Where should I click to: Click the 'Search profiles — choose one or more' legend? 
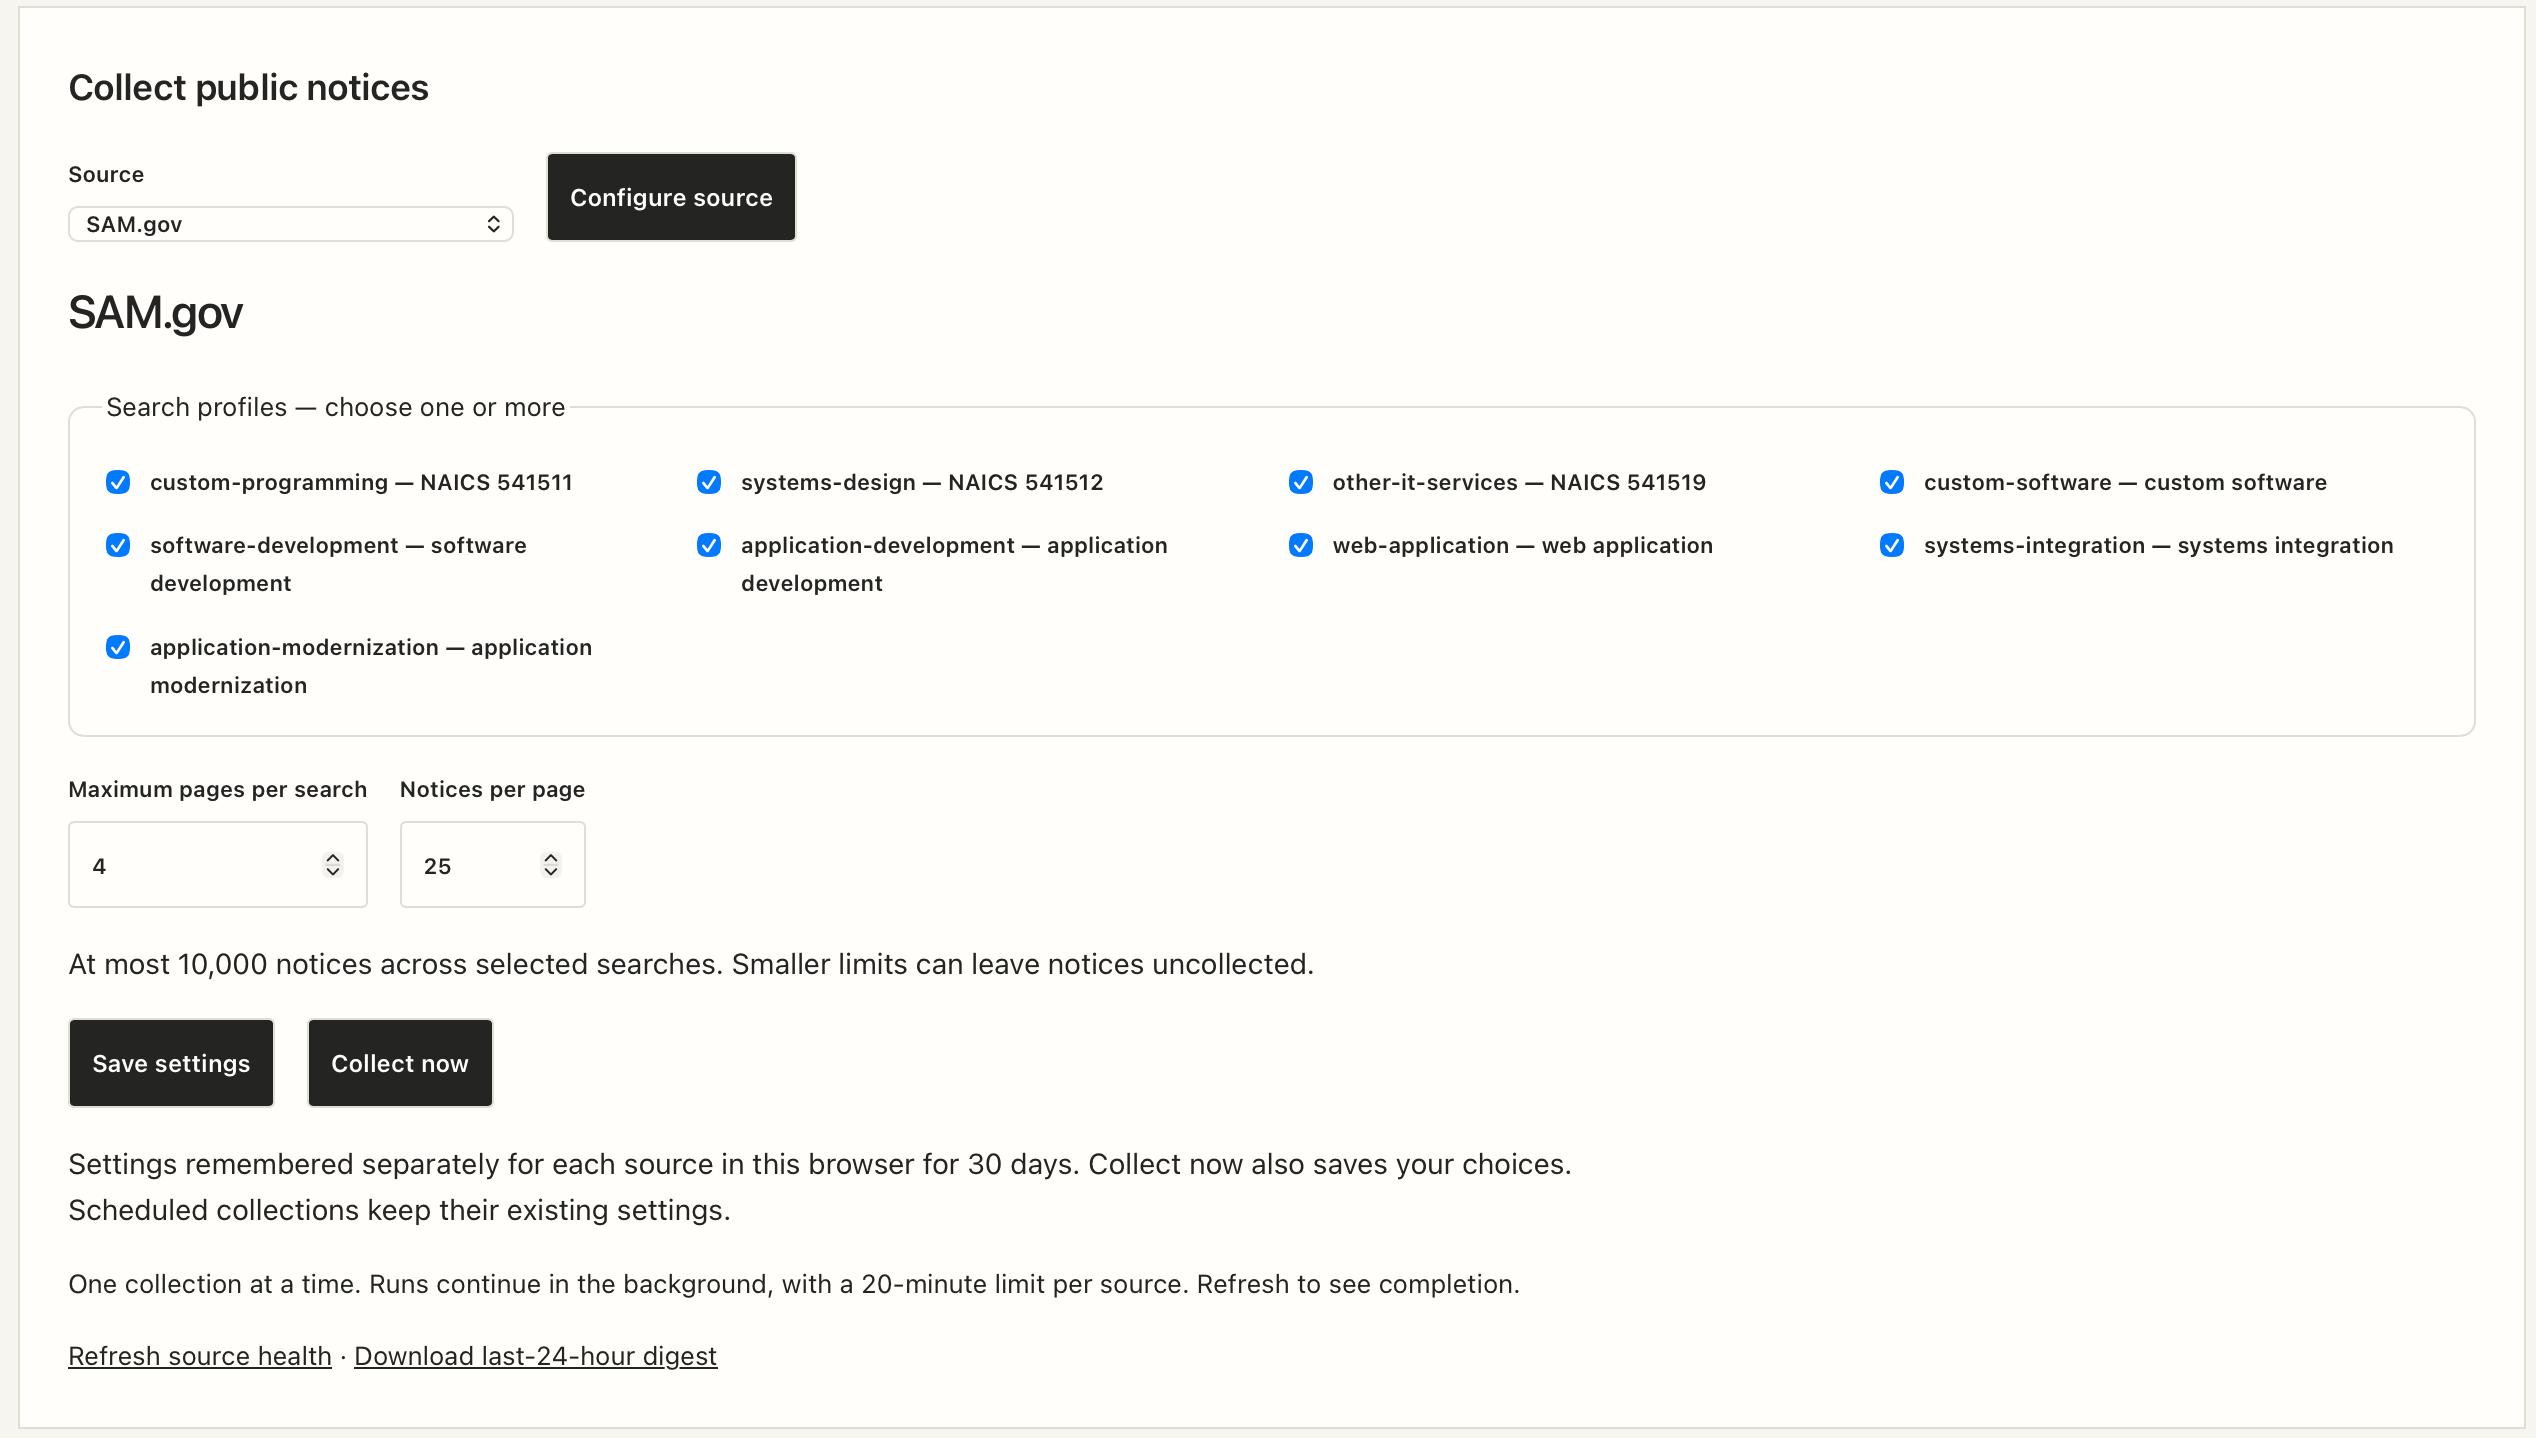(x=336, y=408)
